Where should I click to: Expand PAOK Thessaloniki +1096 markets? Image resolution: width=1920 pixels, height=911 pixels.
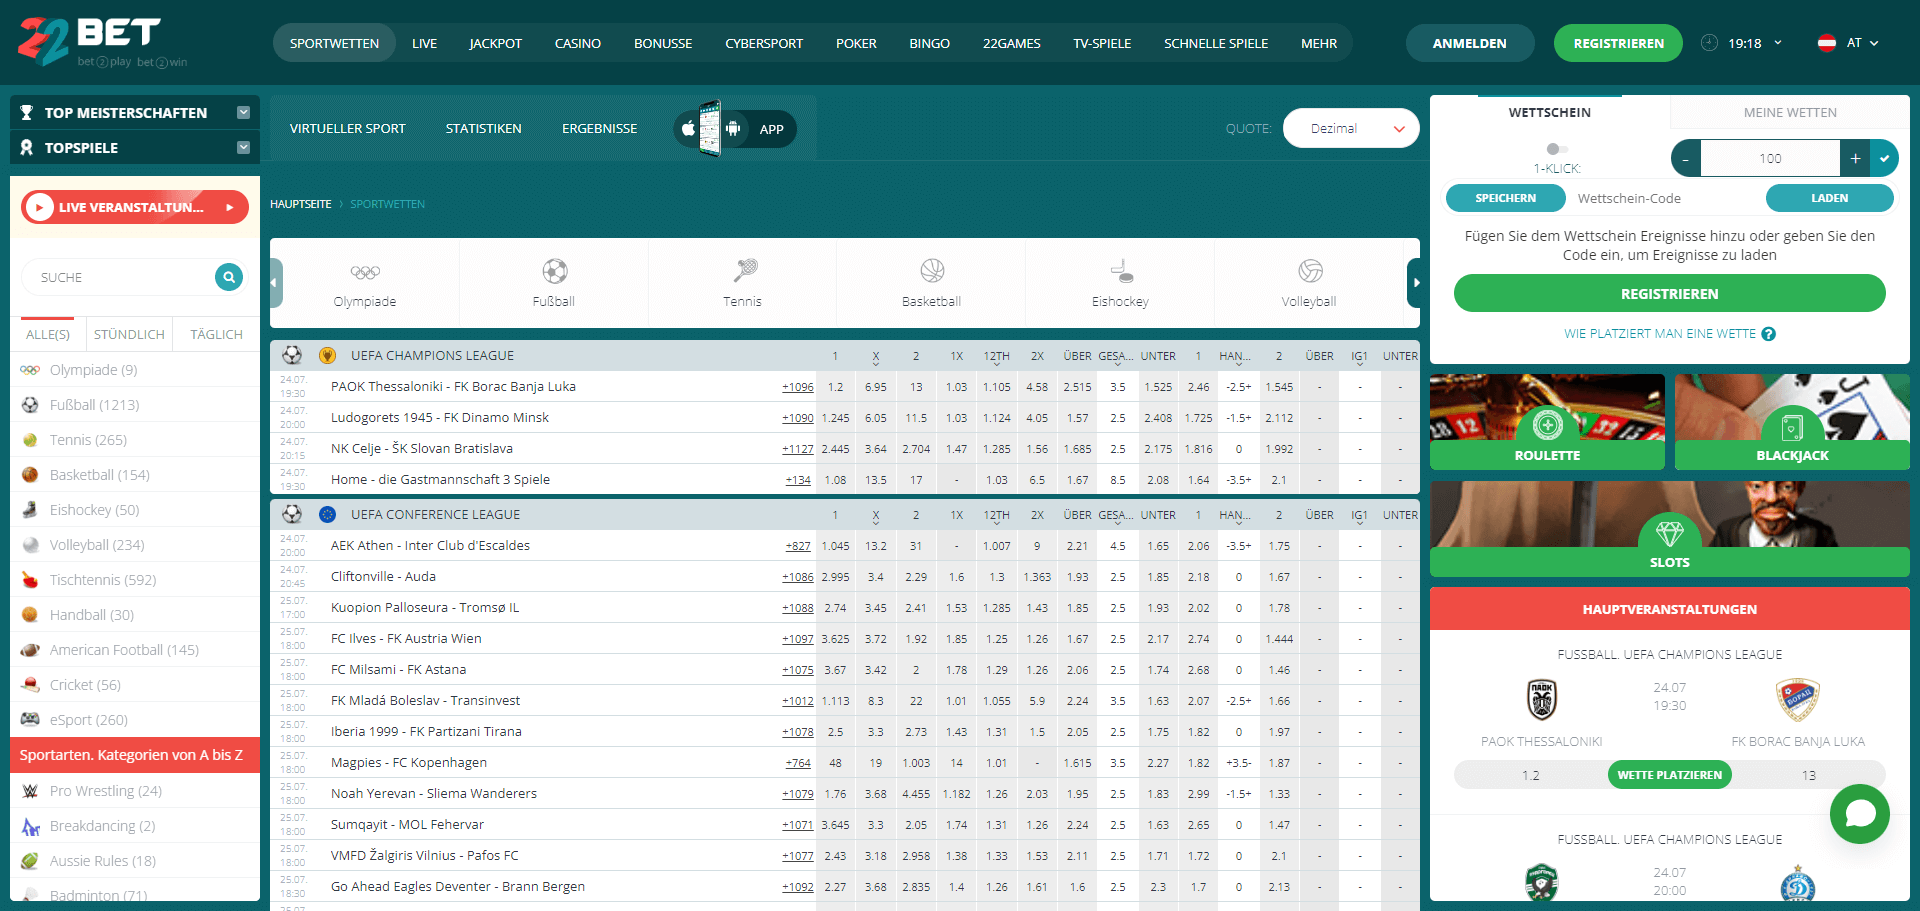798,387
